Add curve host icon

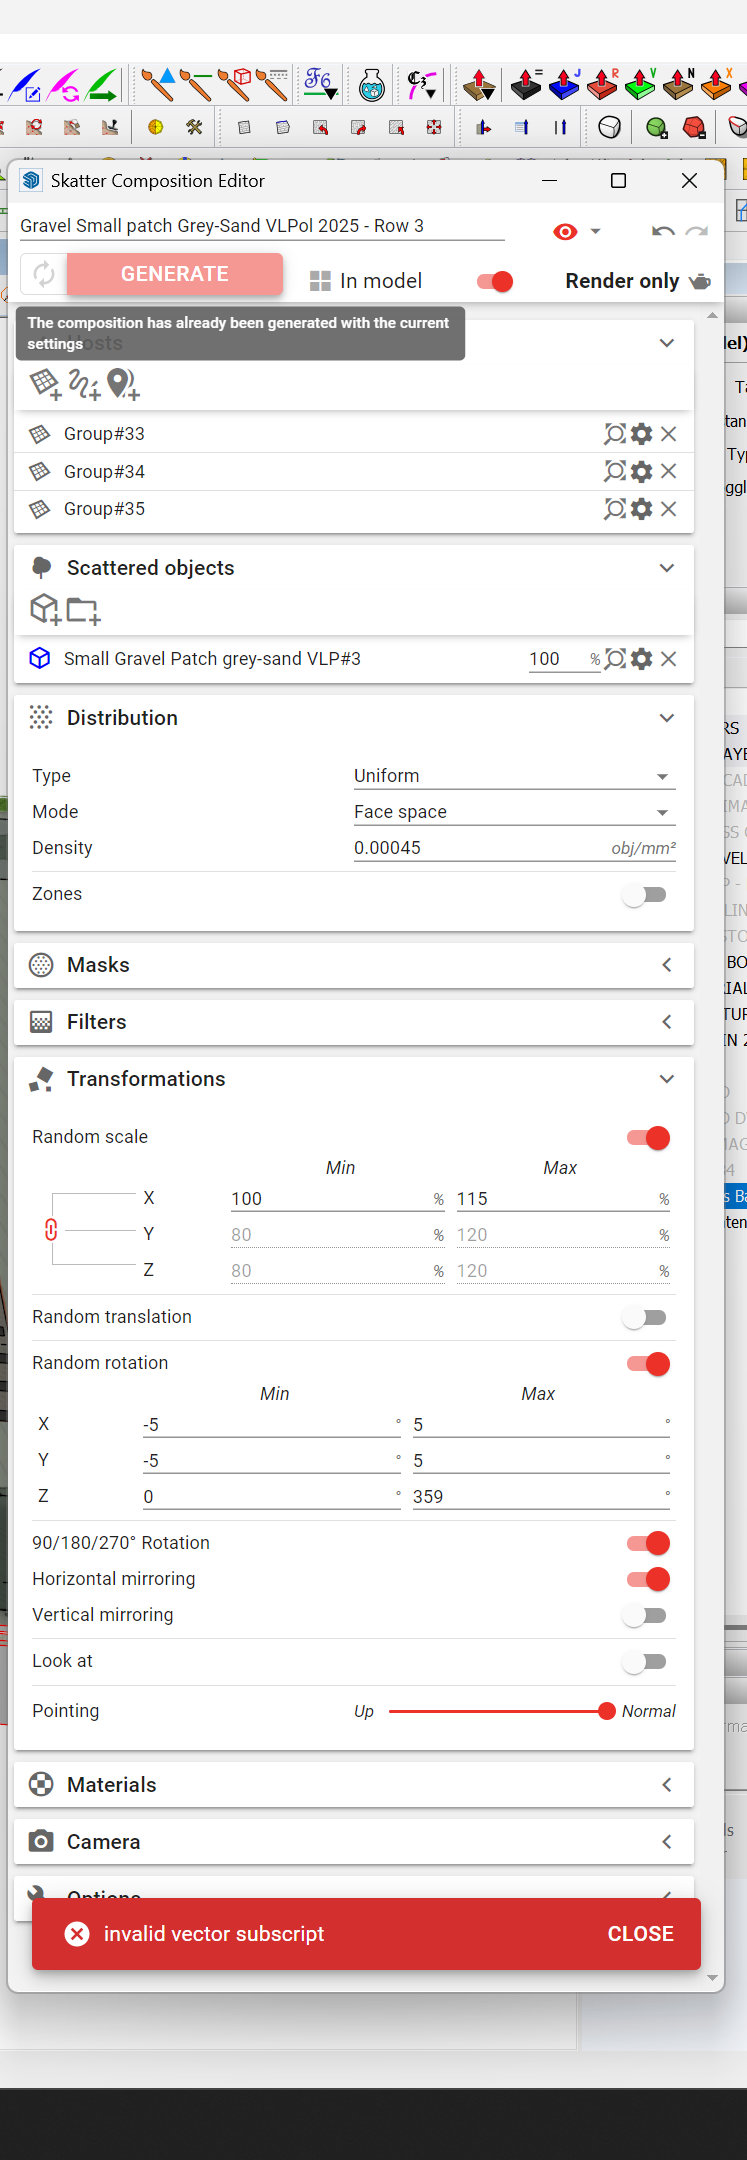point(84,383)
